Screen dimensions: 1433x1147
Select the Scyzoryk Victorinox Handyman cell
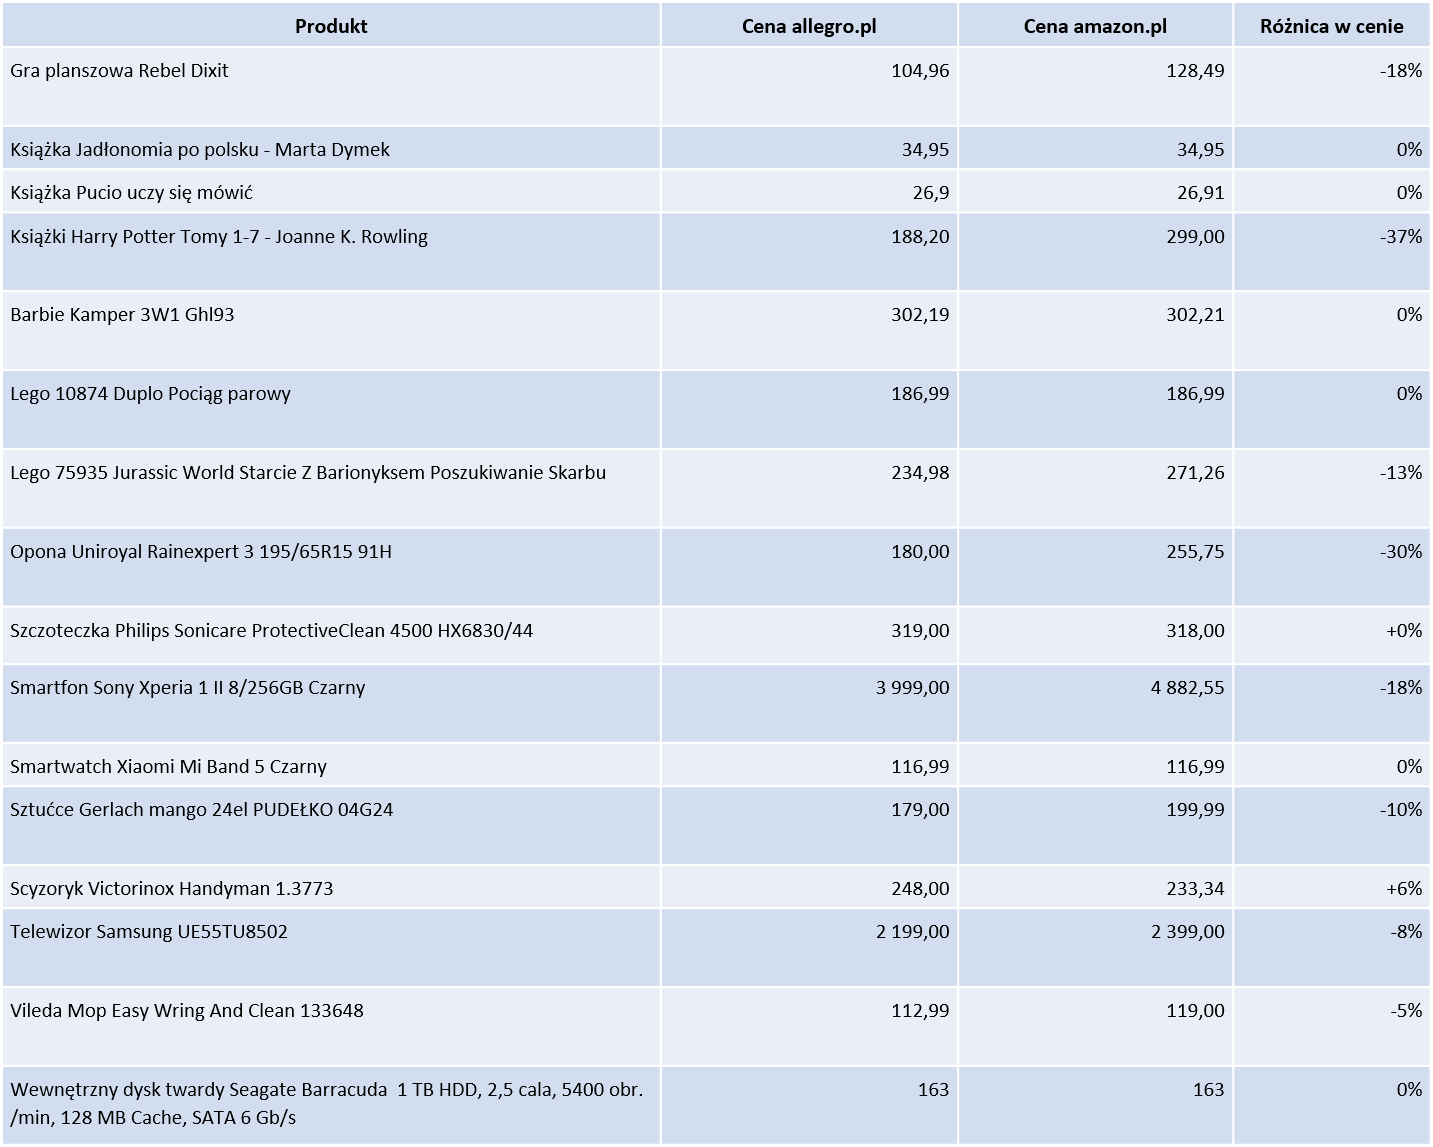171,888
